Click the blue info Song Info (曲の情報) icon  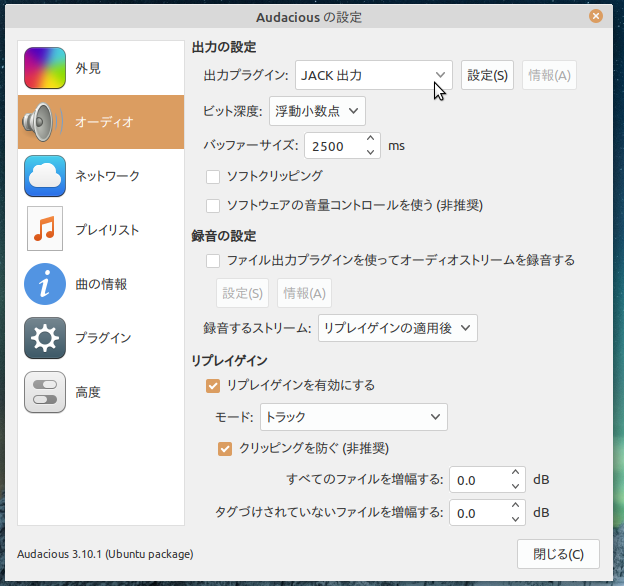[x=45, y=284]
